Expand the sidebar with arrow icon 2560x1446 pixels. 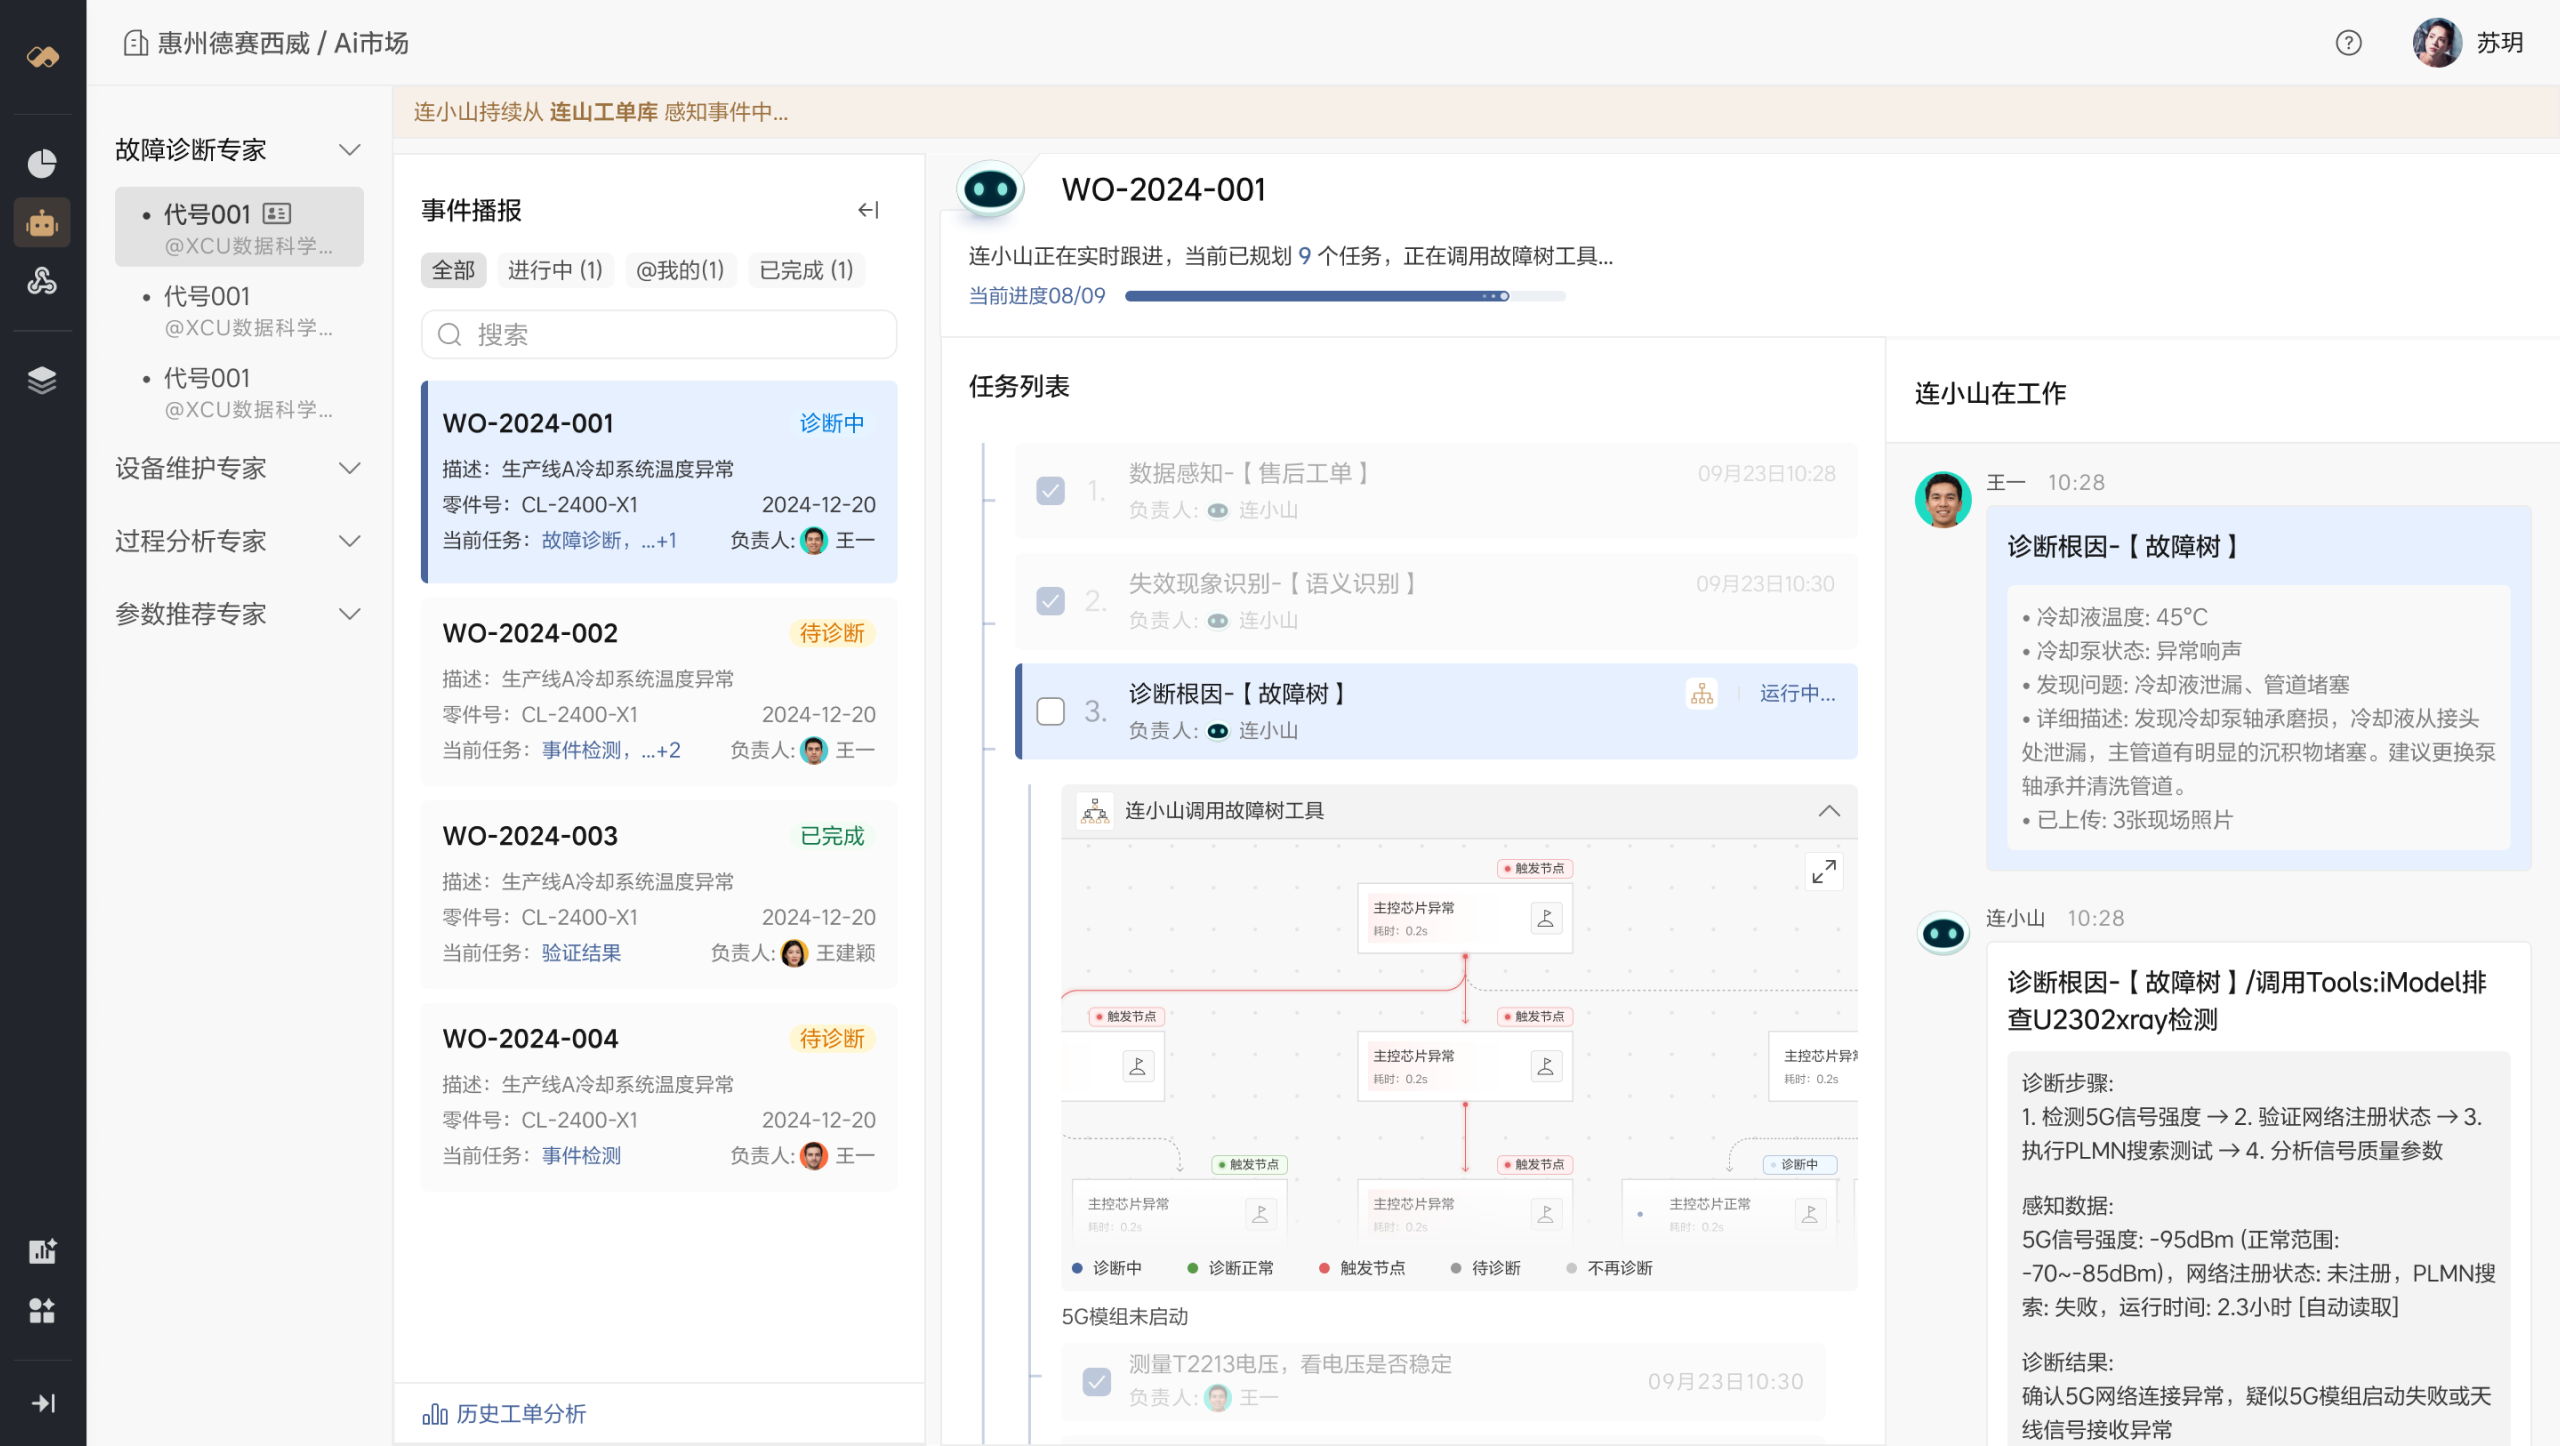(42, 1403)
